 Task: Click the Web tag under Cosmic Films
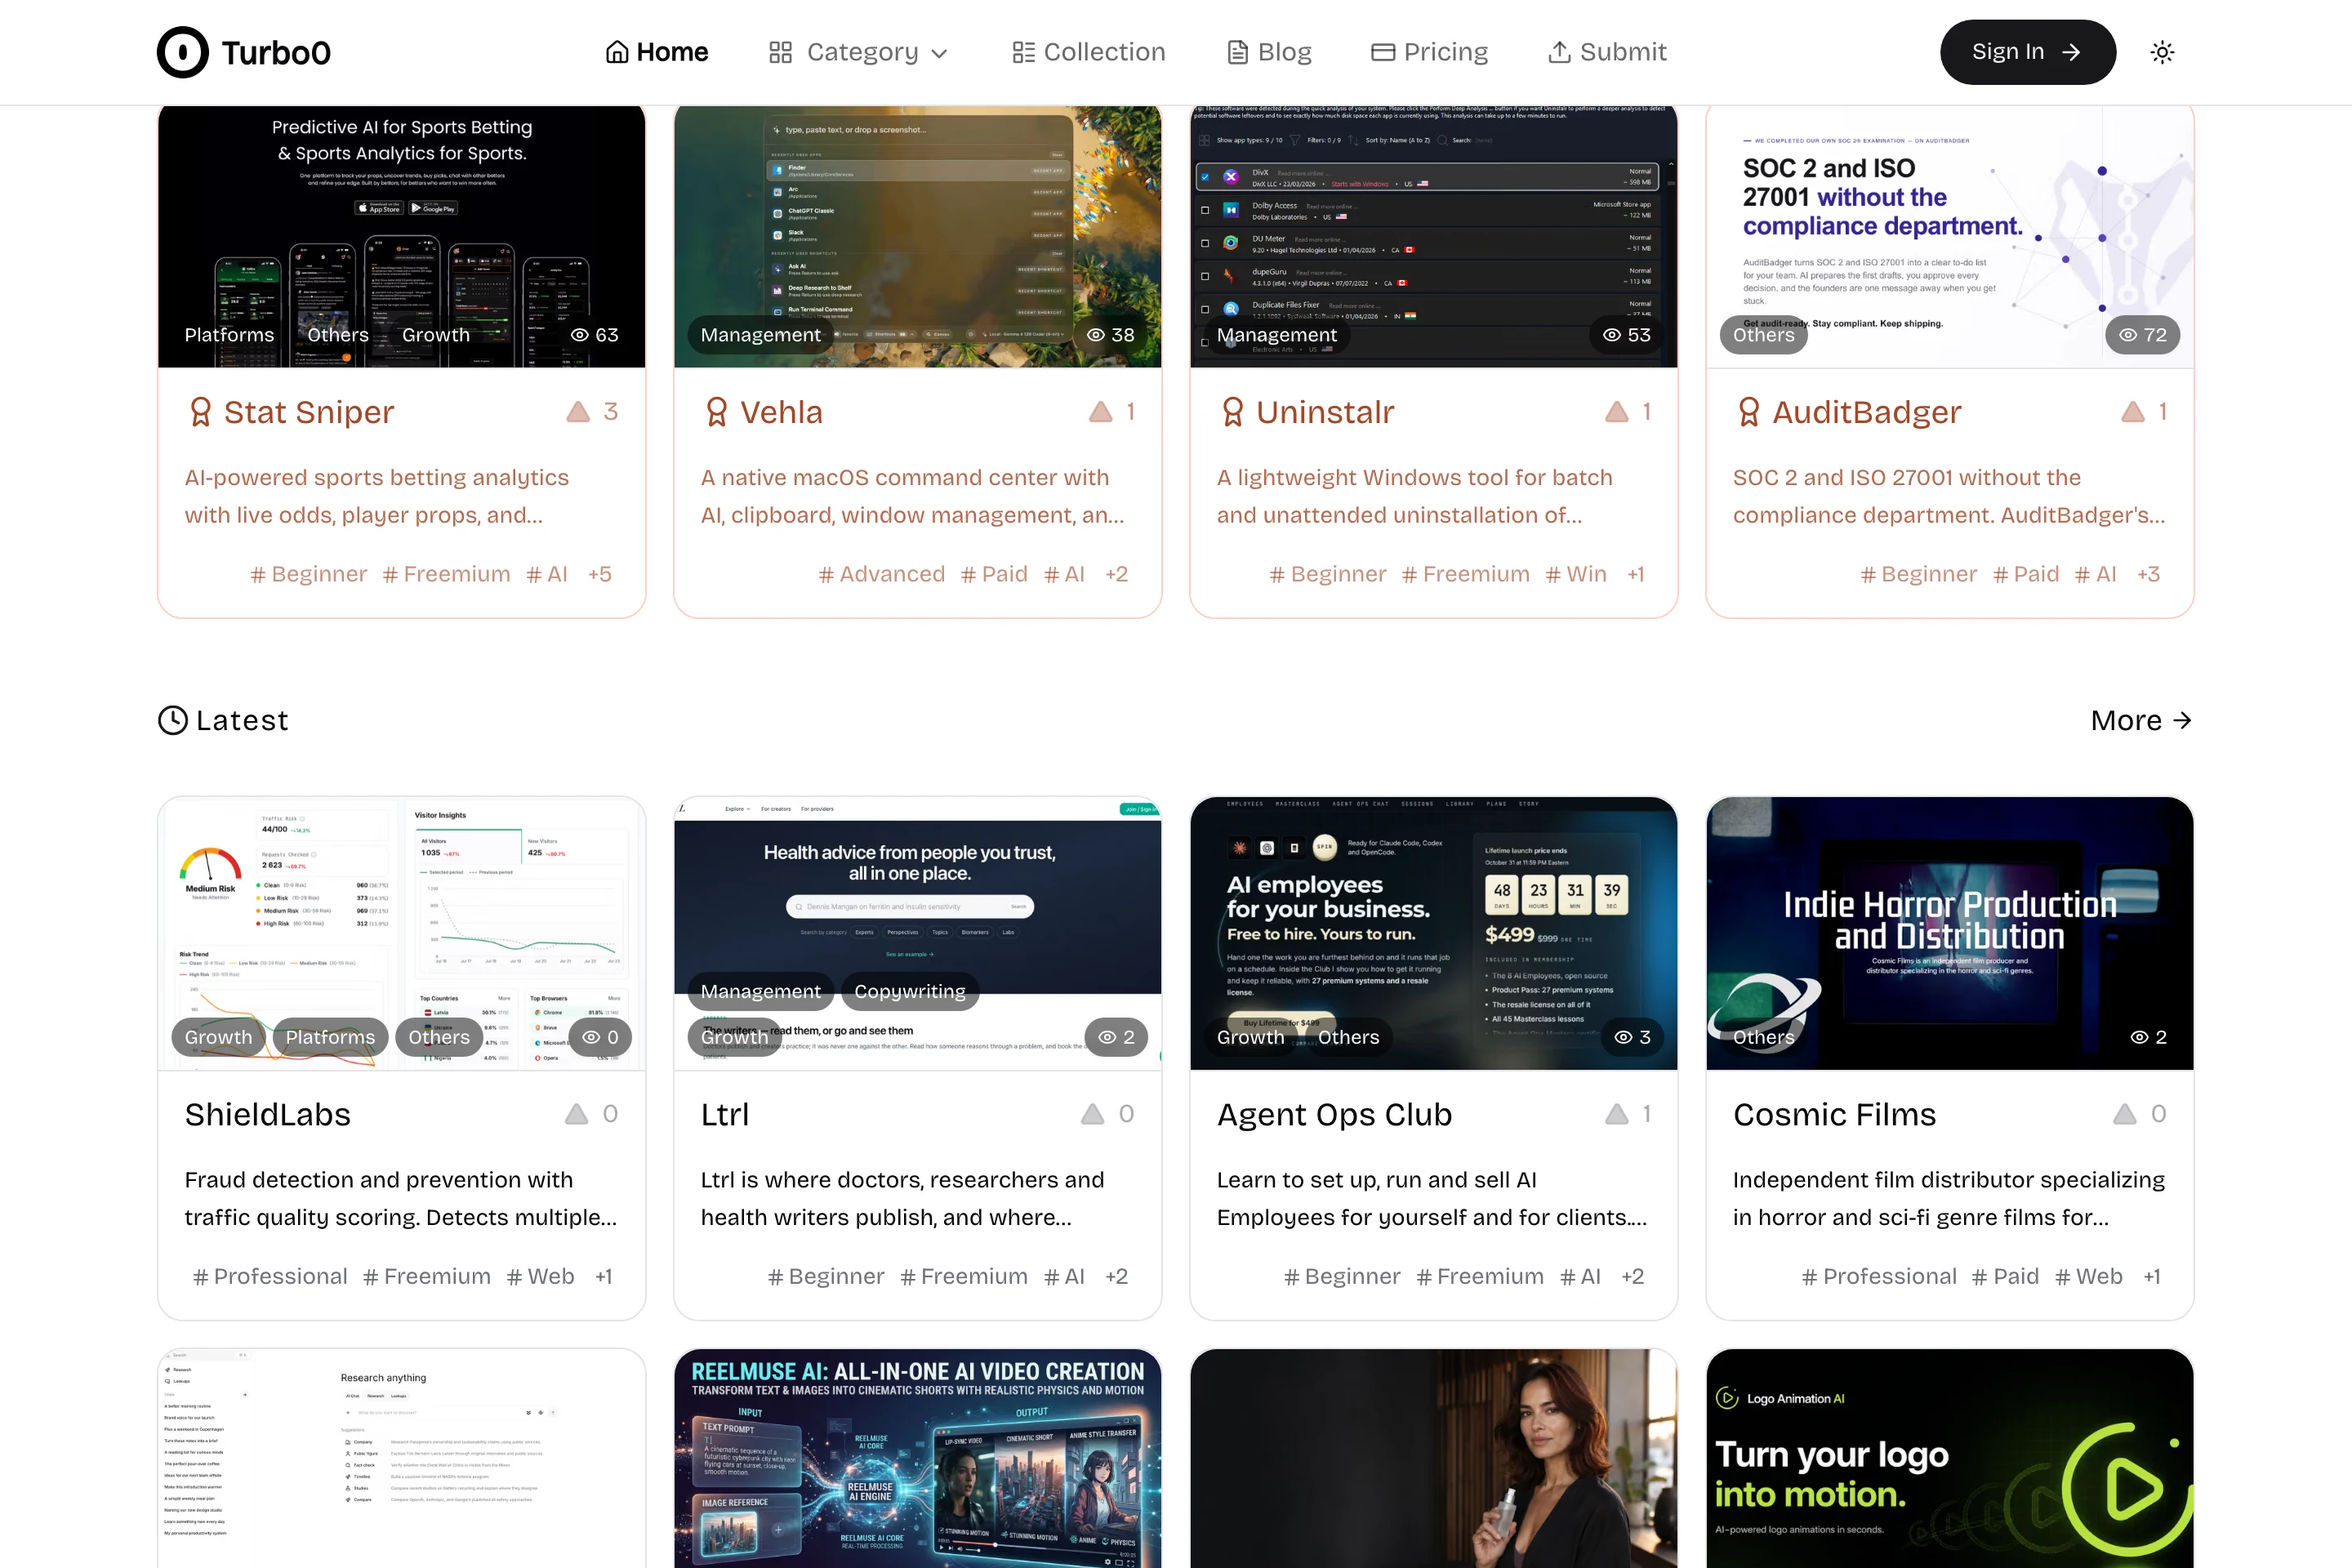pos(2088,1276)
